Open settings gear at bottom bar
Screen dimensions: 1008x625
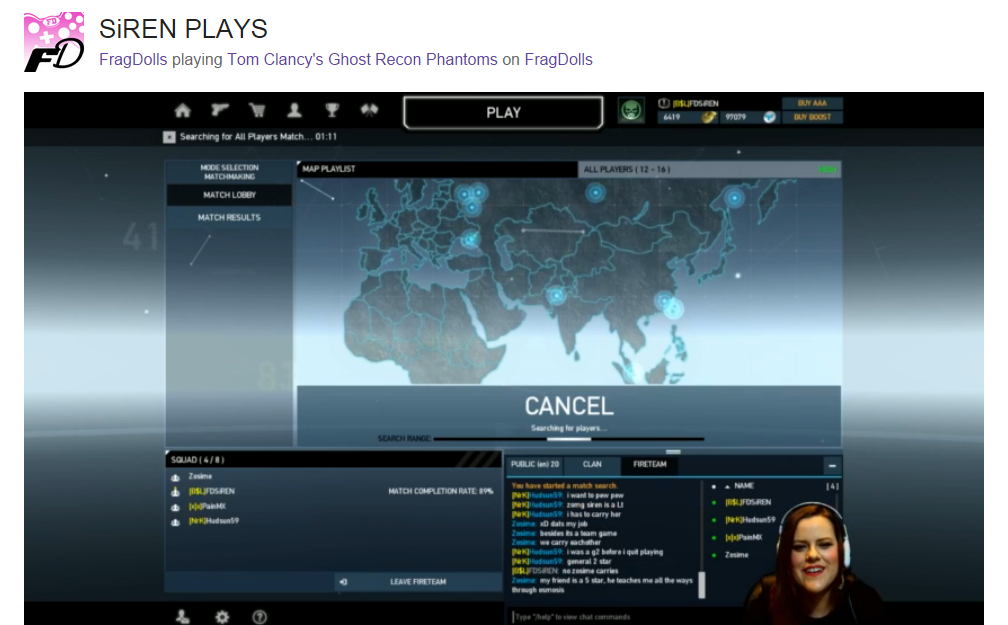pyautogui.click(x=222, y=617)
